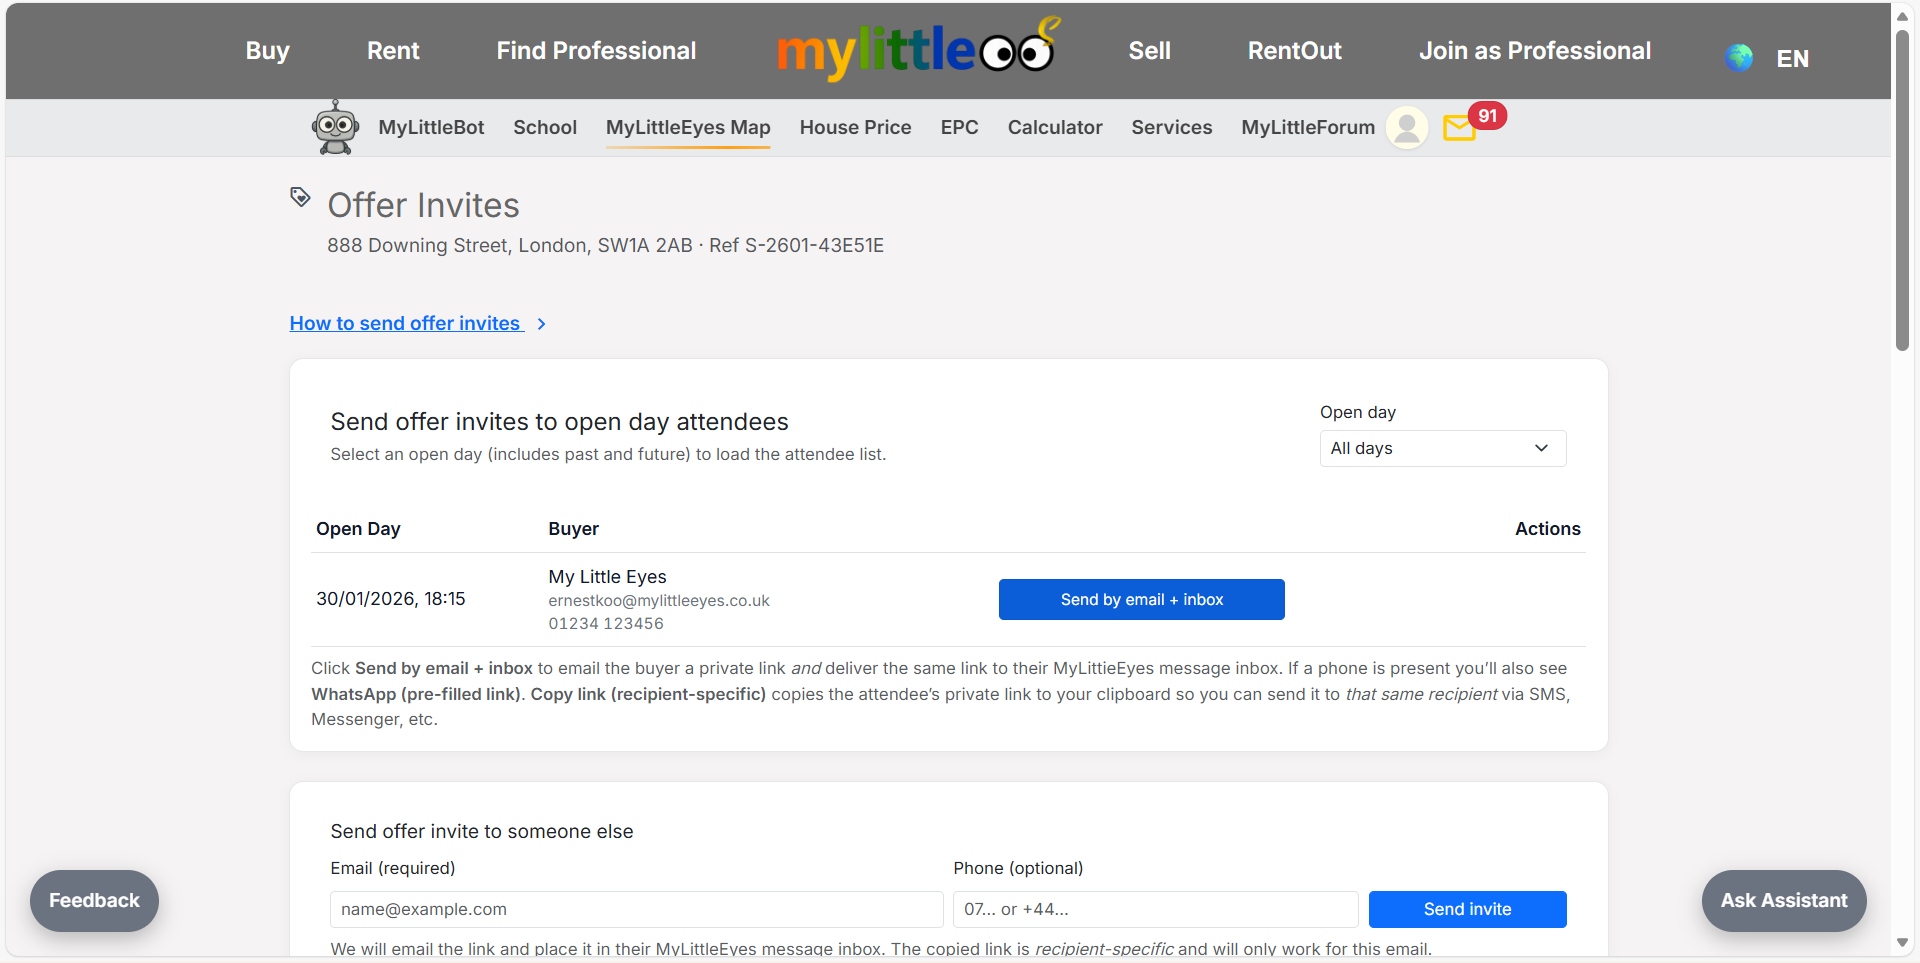Viewport: 1920px width, 963px height.
Task: Click the 91 unread notifications badge
Action: click(1487, 116)
